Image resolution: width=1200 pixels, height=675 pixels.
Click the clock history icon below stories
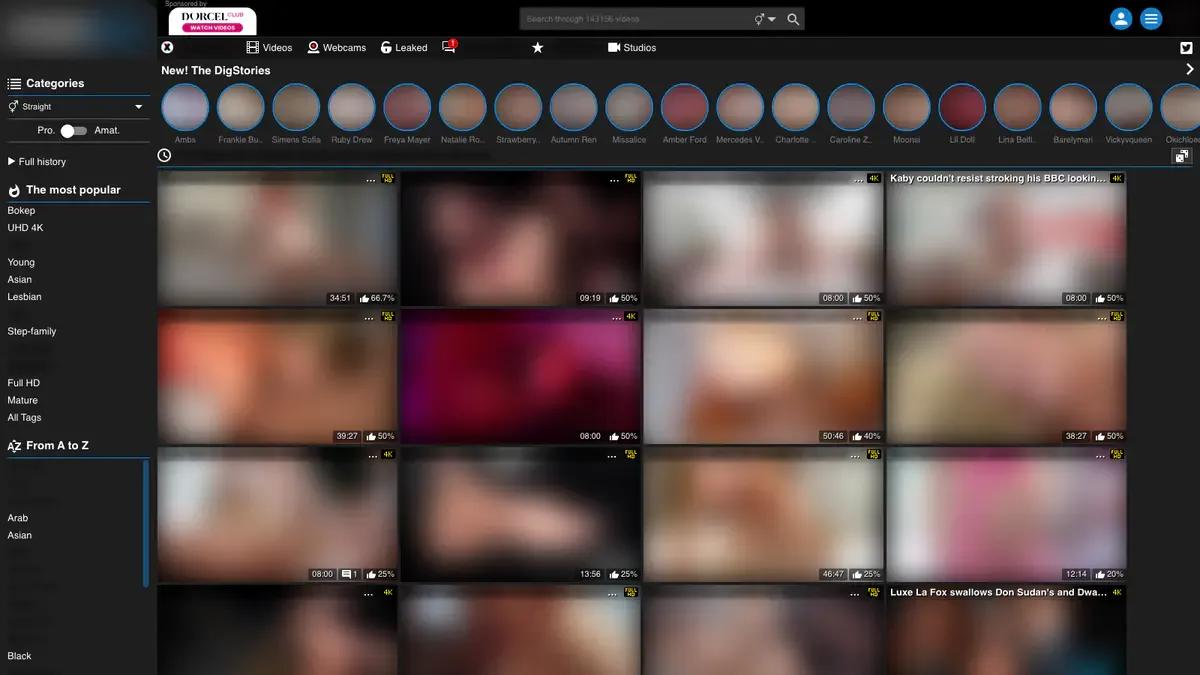tap(164, 155)
